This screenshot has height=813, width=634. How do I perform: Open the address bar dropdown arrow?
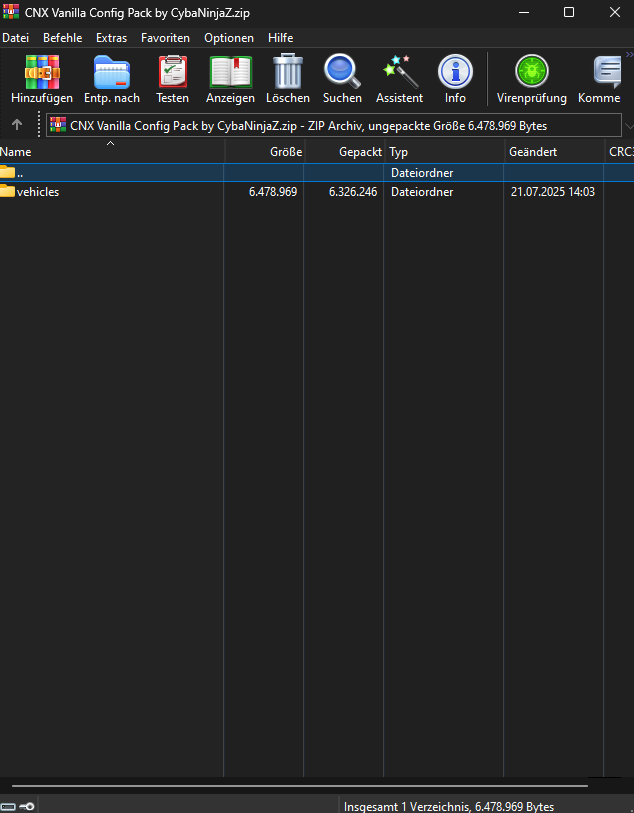click(629, 125)
